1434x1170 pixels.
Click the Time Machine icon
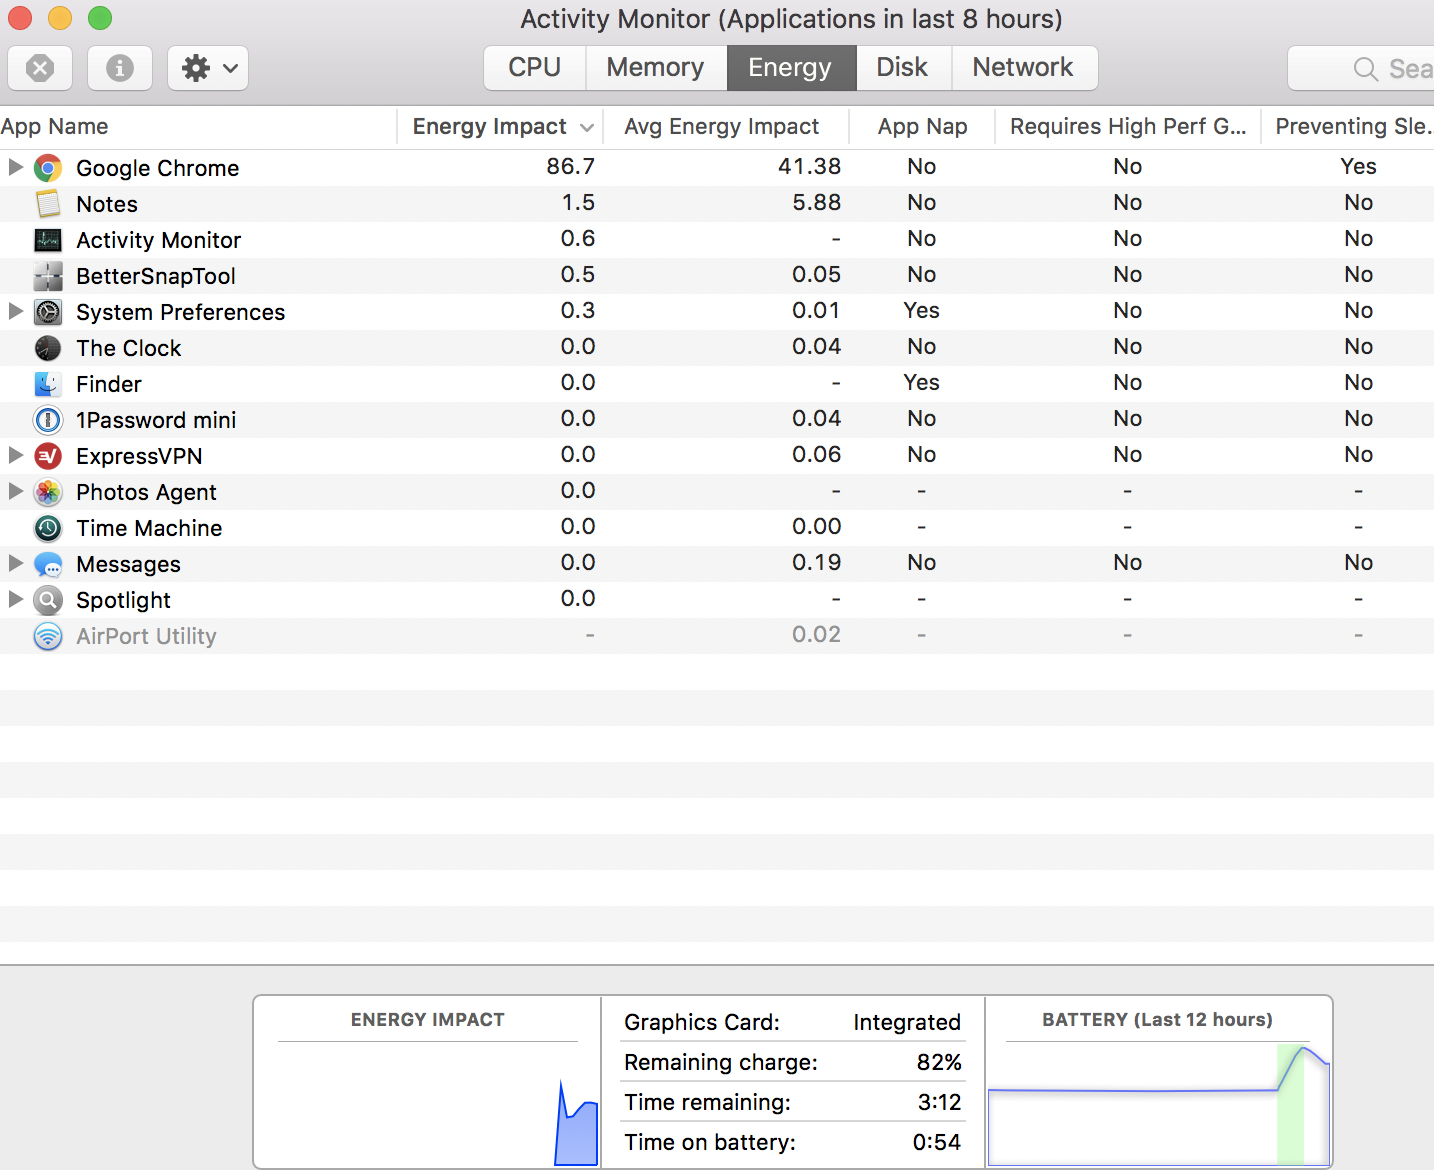click(48, 528)
